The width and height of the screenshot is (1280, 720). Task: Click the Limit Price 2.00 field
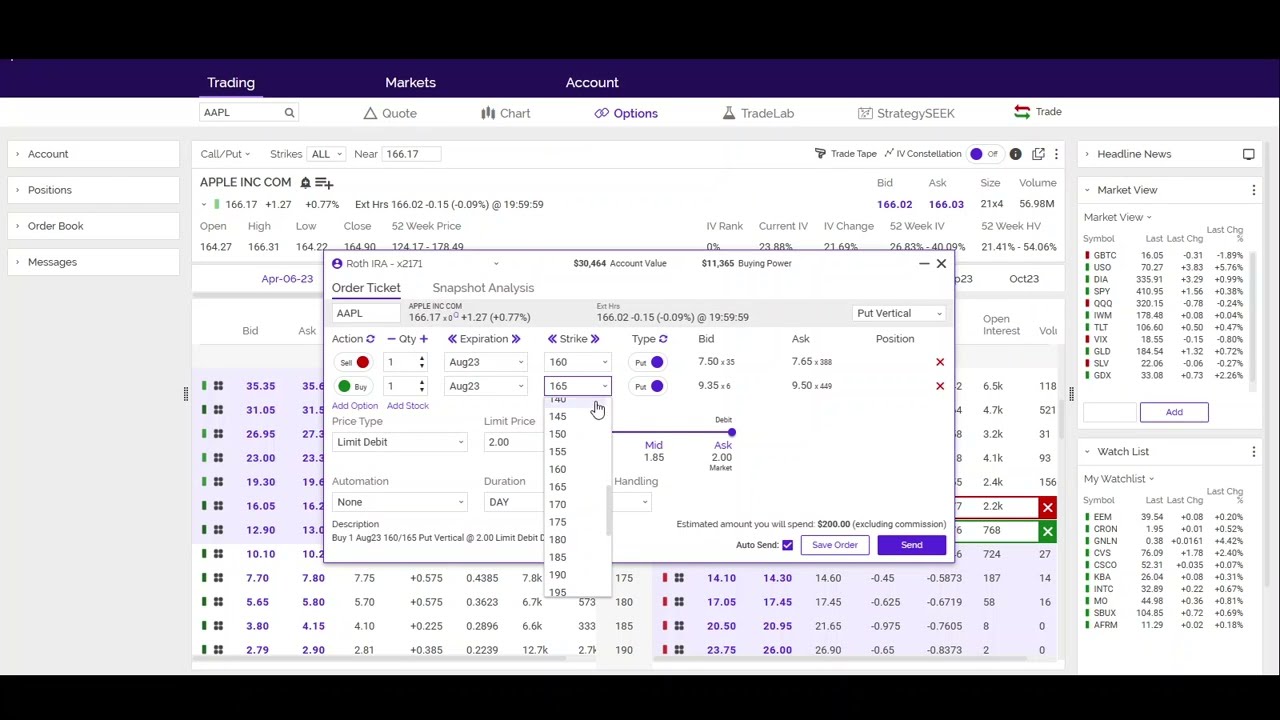514,442
